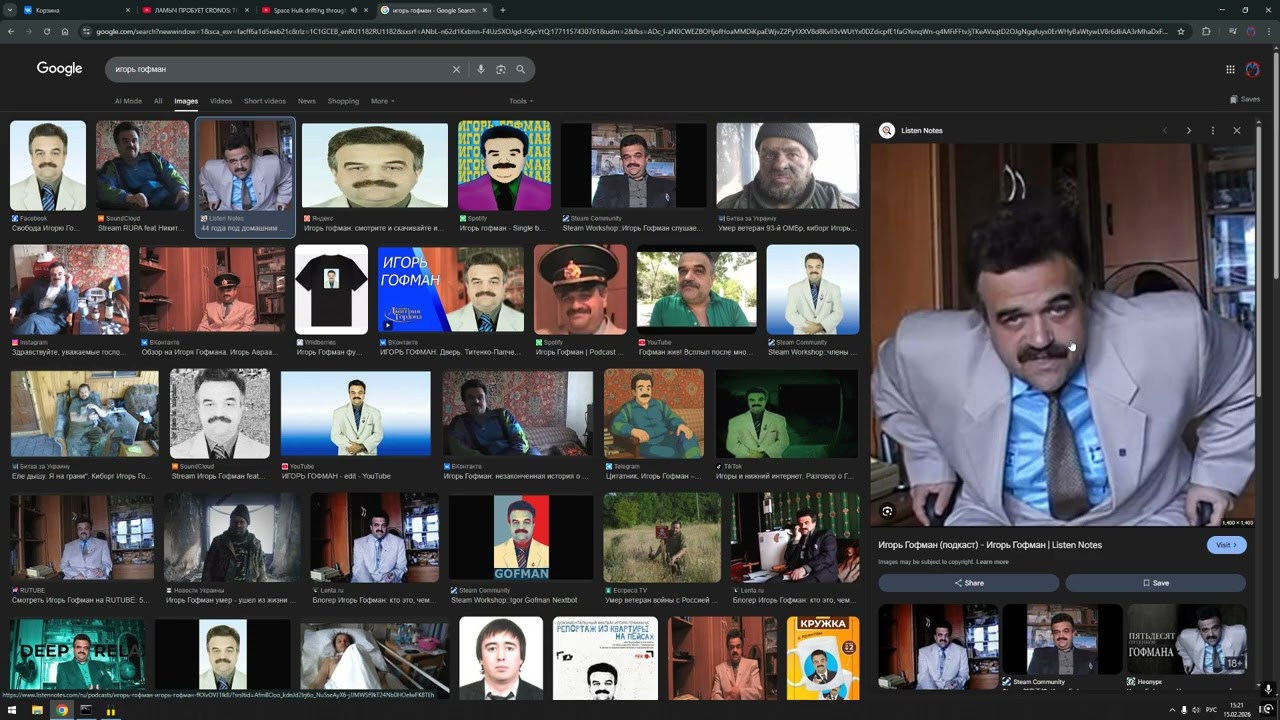Screen dimensions: 1280x720
Task: Open search by image camera icon
Action: tap(501, 69)
